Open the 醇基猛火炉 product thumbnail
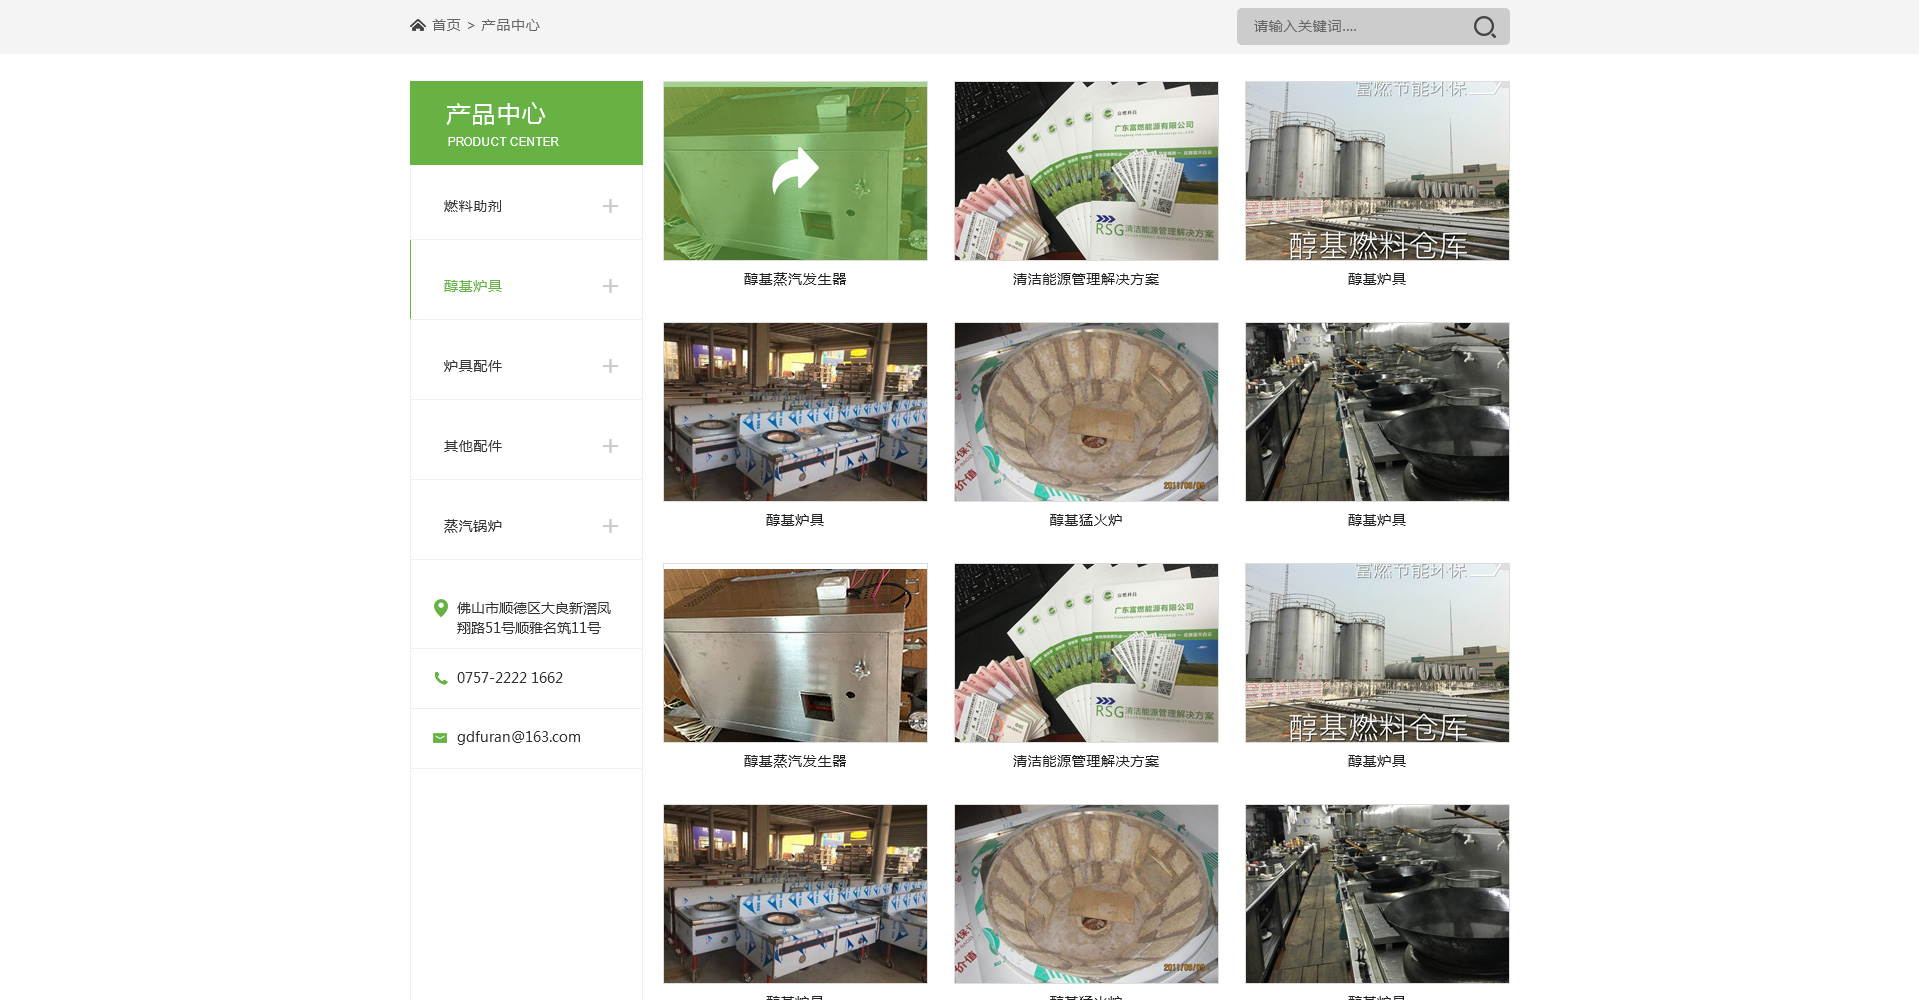 click(x=1086, y=412)
